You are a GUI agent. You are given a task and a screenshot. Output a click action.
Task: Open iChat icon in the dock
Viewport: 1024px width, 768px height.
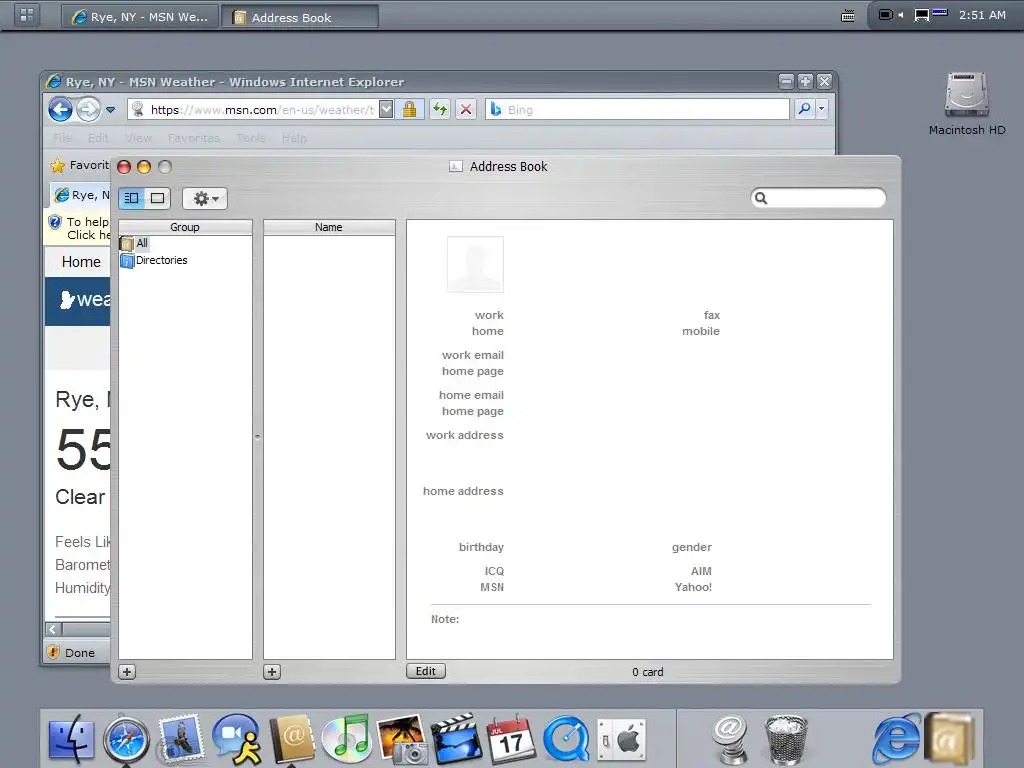point(236,739)
